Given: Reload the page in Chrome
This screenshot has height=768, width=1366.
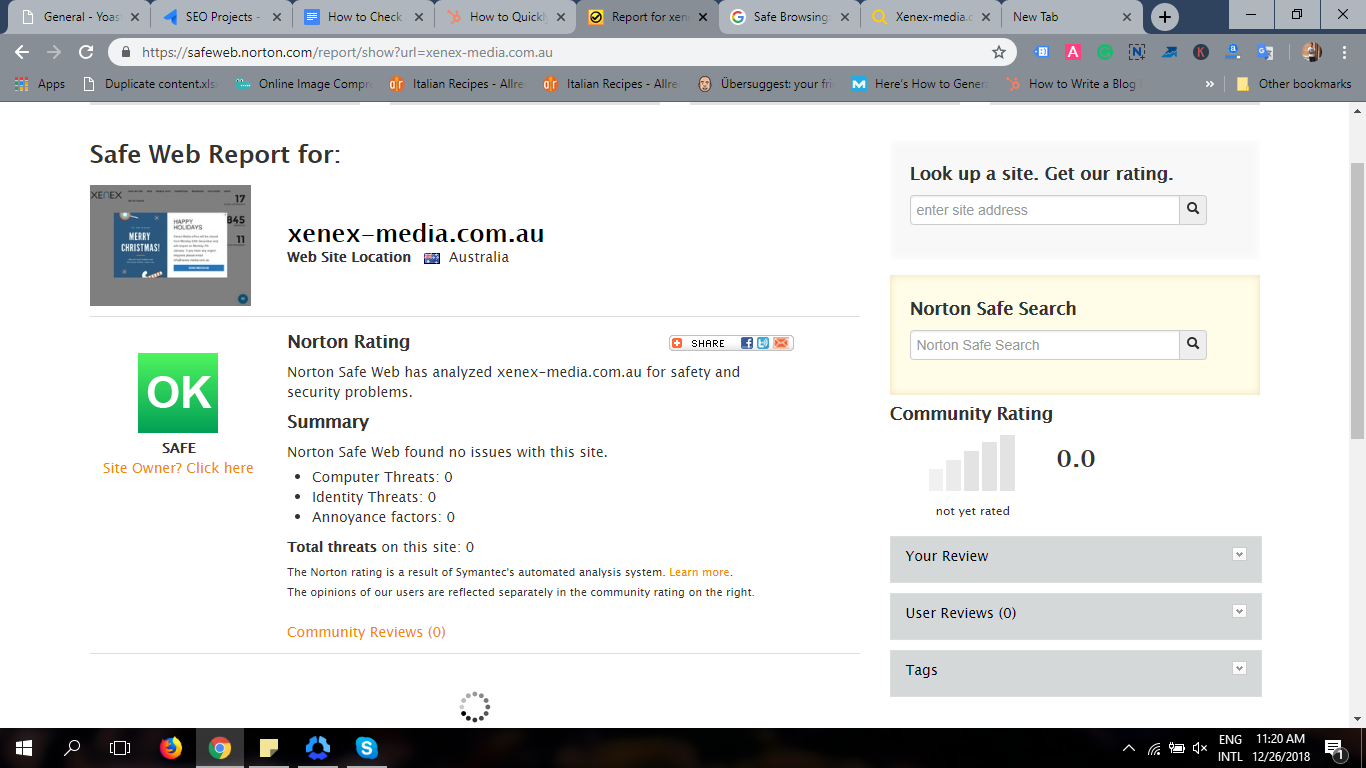Looking at the screenshot, I should [86, 52].
